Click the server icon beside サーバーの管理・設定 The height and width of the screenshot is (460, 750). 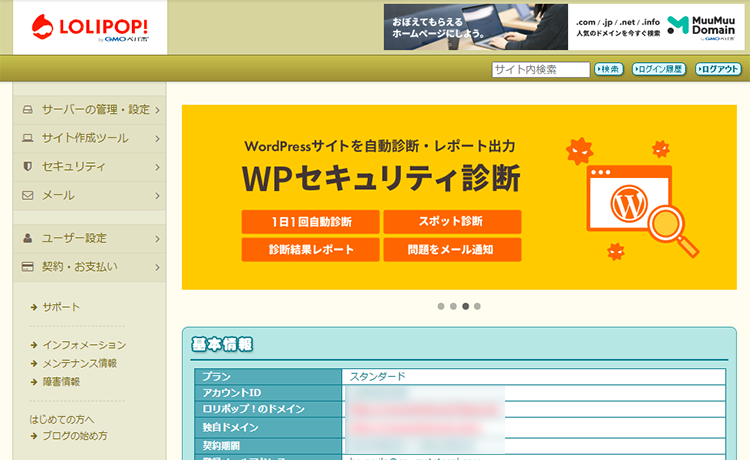point(28,110)
